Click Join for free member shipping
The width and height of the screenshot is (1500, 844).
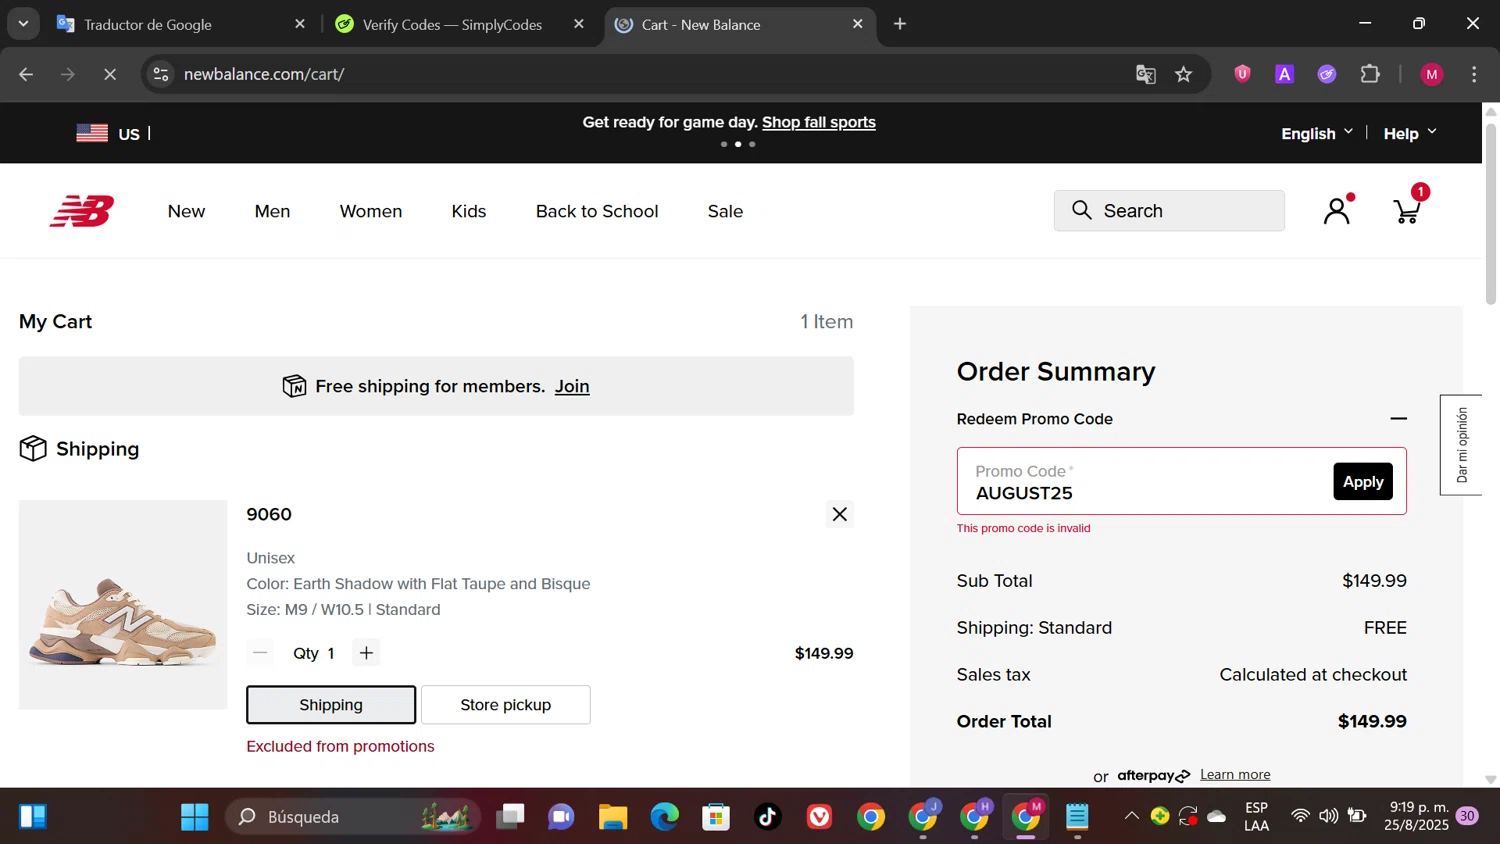pos(572,386)
